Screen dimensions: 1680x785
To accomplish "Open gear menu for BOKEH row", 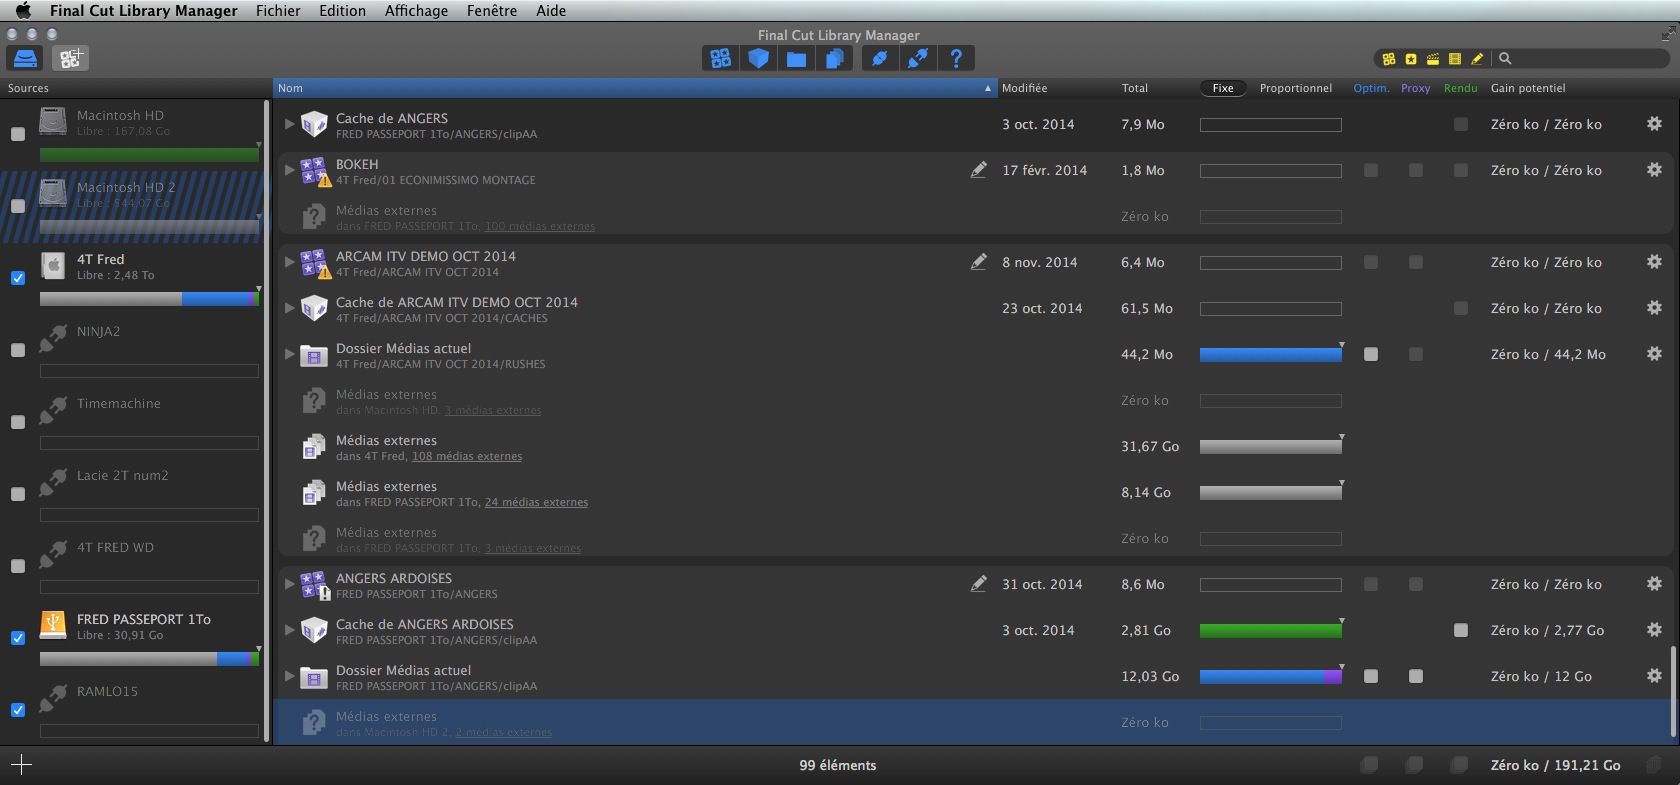I will coord(1654,170).
